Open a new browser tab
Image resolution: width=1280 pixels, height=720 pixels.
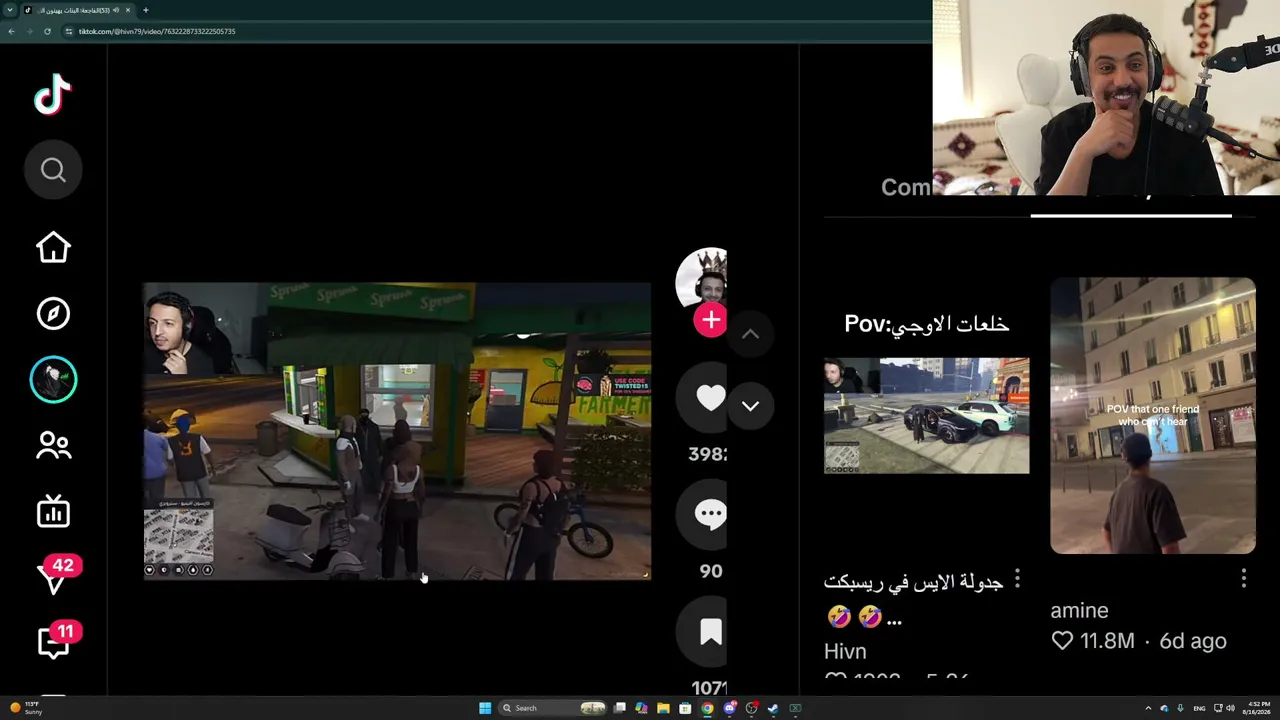click(x=145, y=10)
